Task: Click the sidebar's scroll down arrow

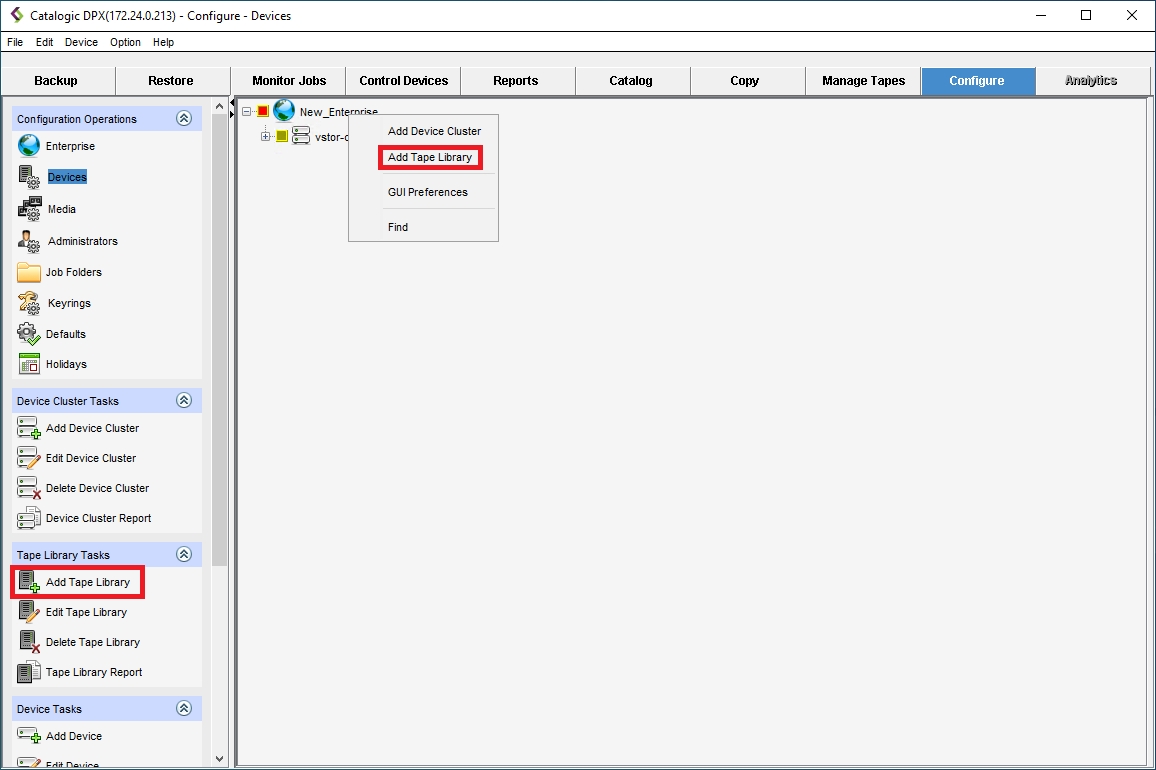Action: coord(220,759)
